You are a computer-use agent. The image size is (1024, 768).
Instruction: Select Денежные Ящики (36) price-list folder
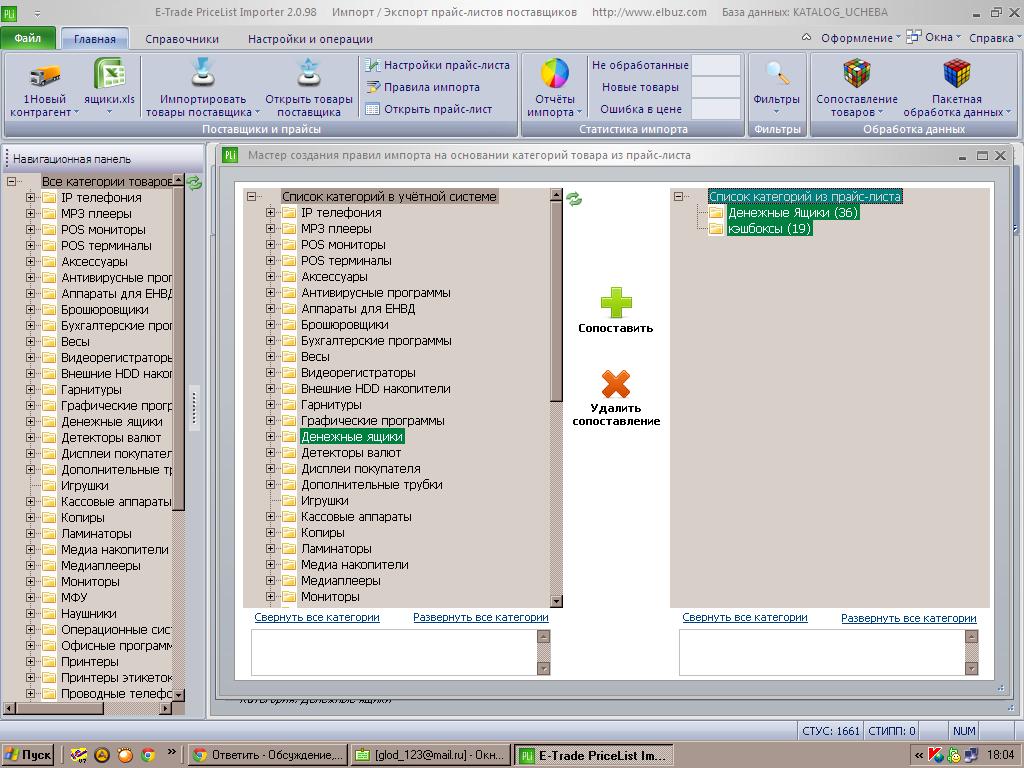coord(793,213)
